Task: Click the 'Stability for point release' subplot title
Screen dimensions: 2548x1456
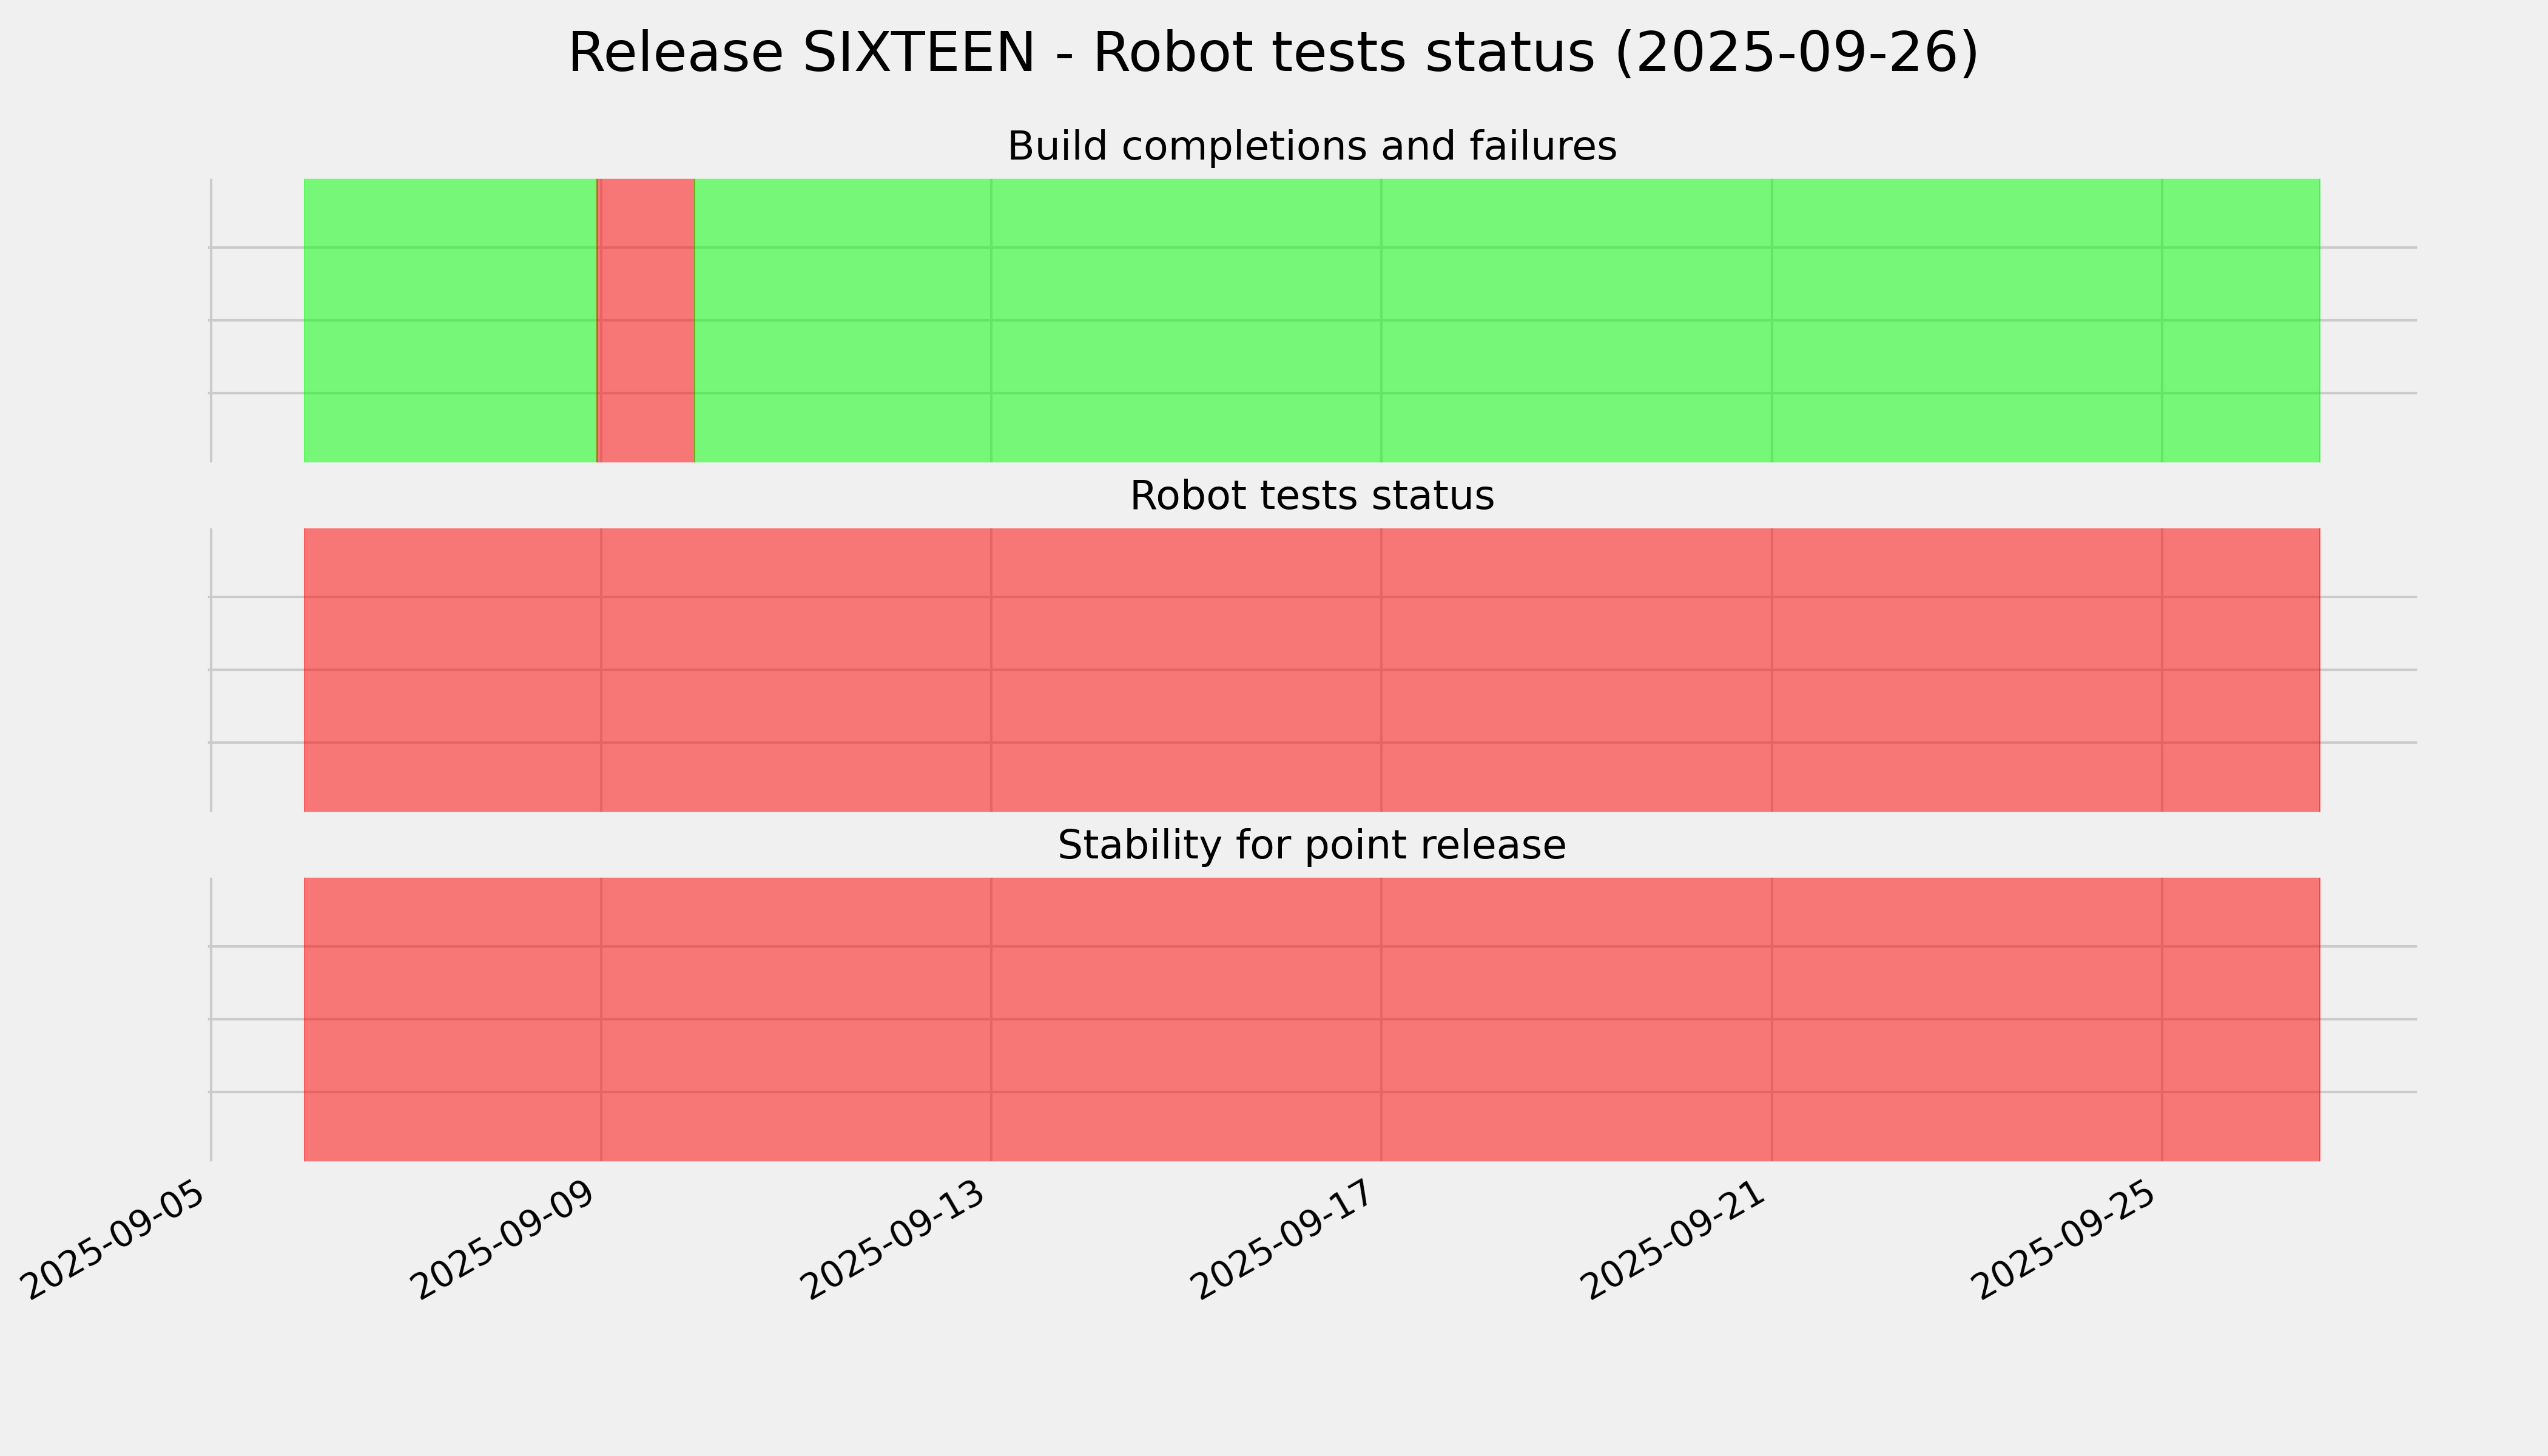Action: [x=1311, y=846]
